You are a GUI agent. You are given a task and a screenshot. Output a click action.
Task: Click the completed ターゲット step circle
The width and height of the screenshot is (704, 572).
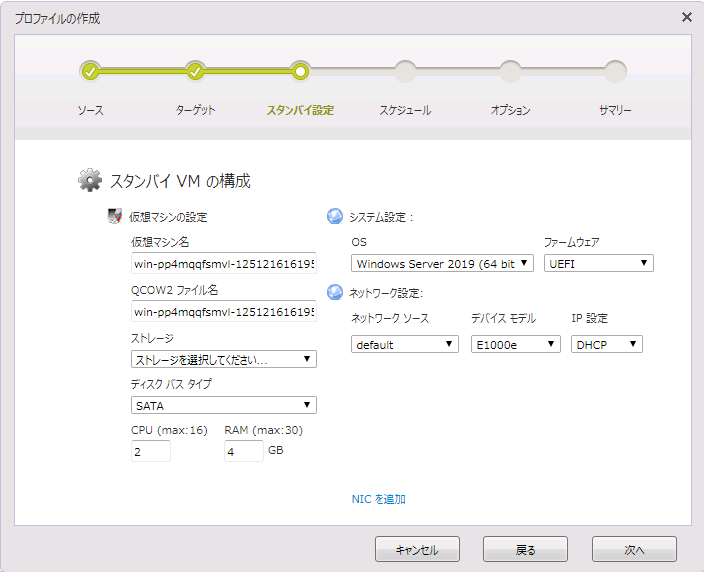click(195, 71)
